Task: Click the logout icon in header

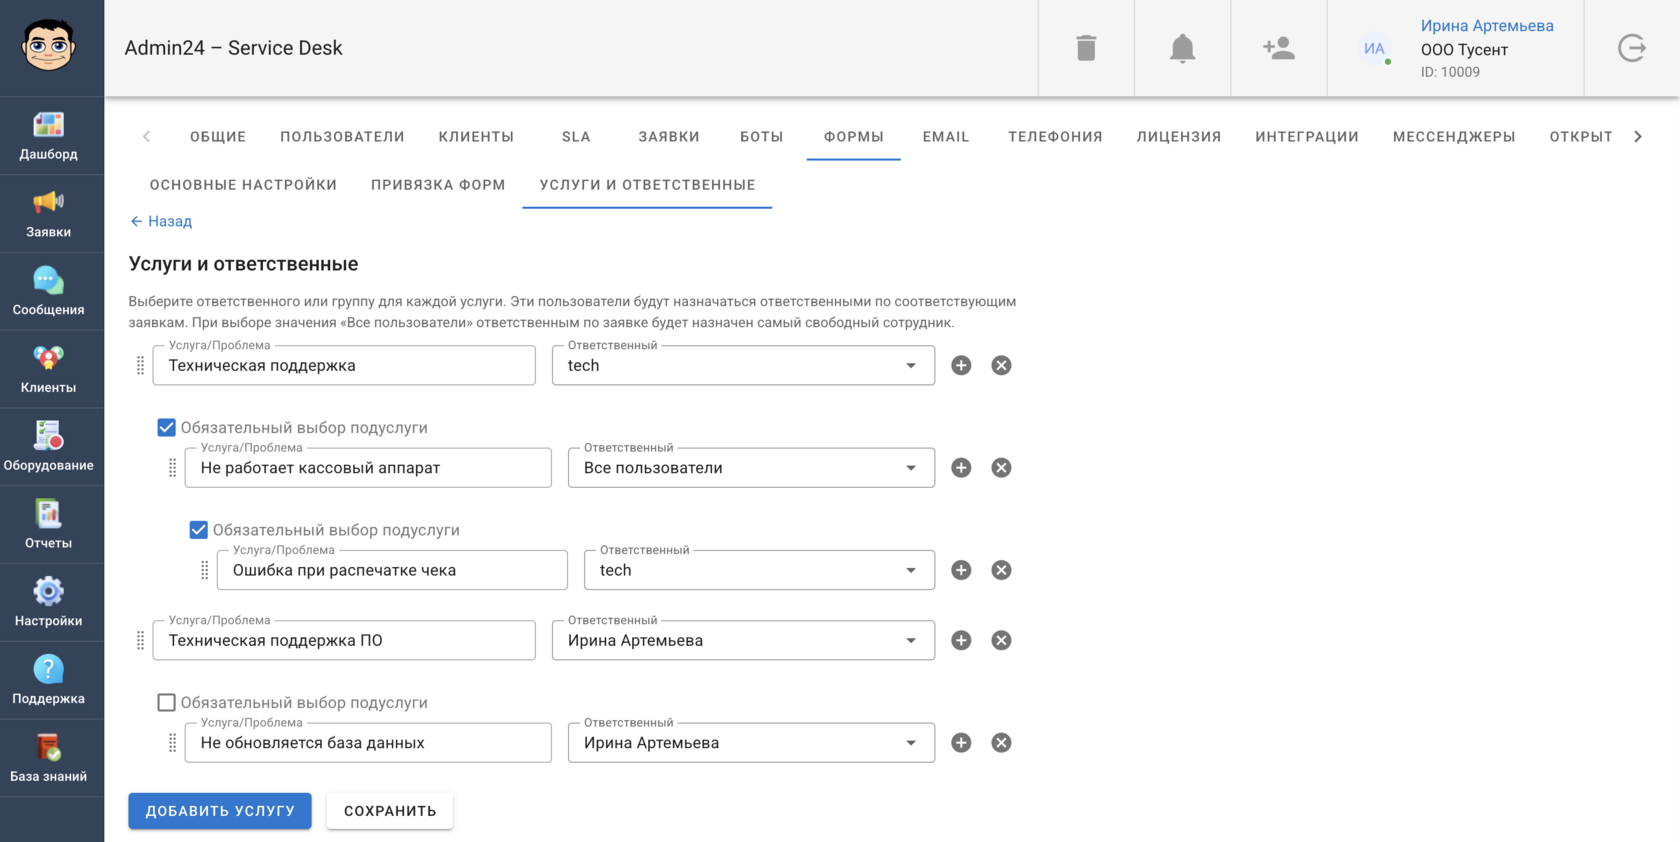Action: pyautogui.click(x=1632, y=48)
